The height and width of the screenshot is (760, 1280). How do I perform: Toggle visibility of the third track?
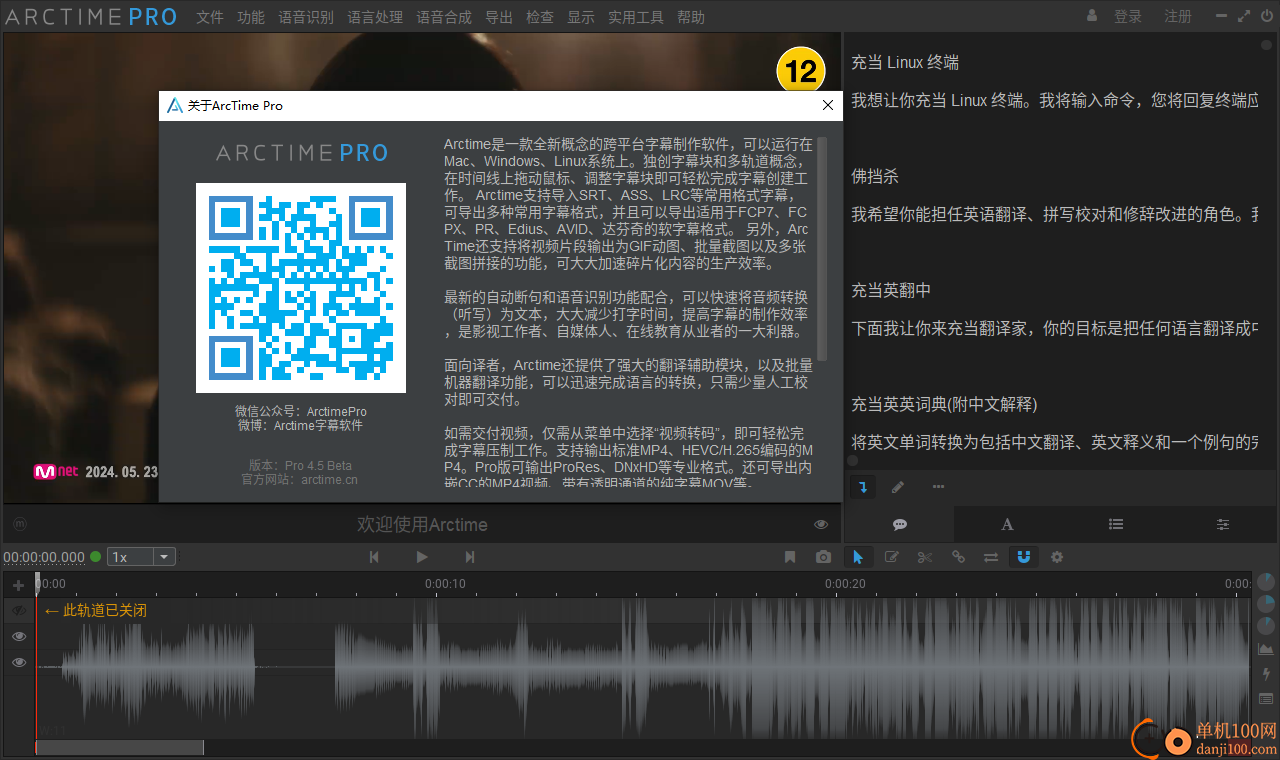[x=18, y=662]
